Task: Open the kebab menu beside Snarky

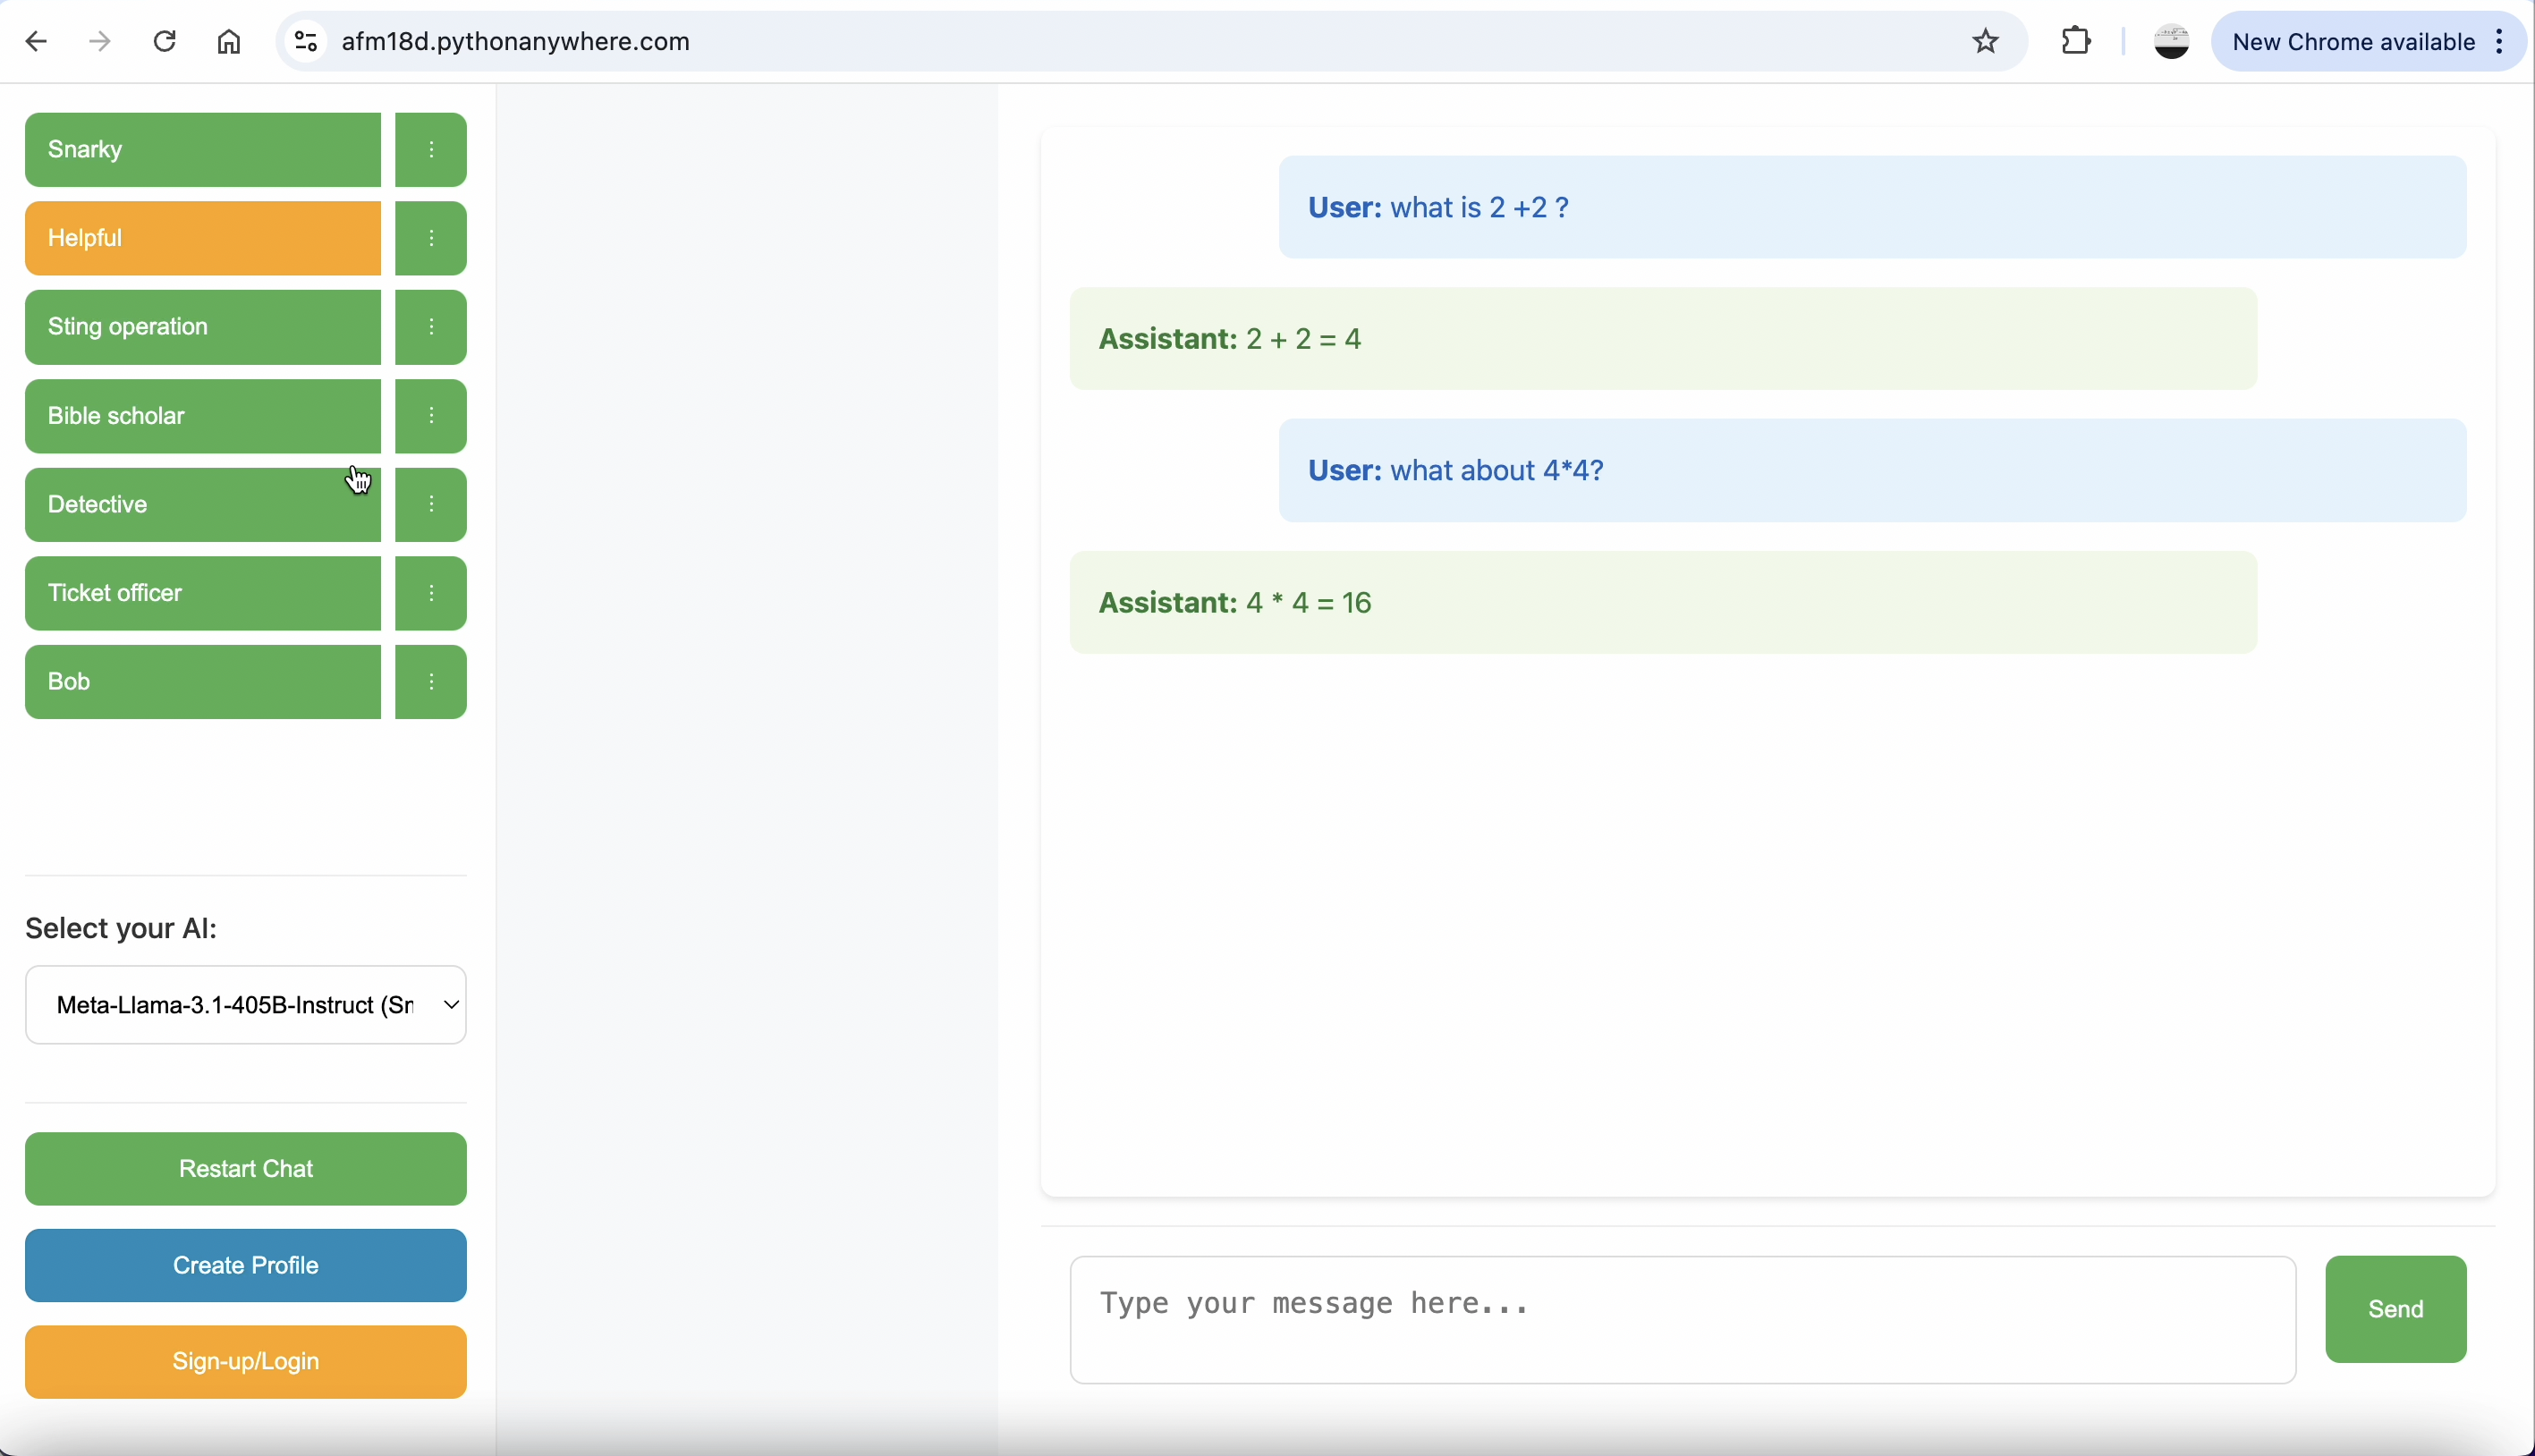Action: [431, 150]
